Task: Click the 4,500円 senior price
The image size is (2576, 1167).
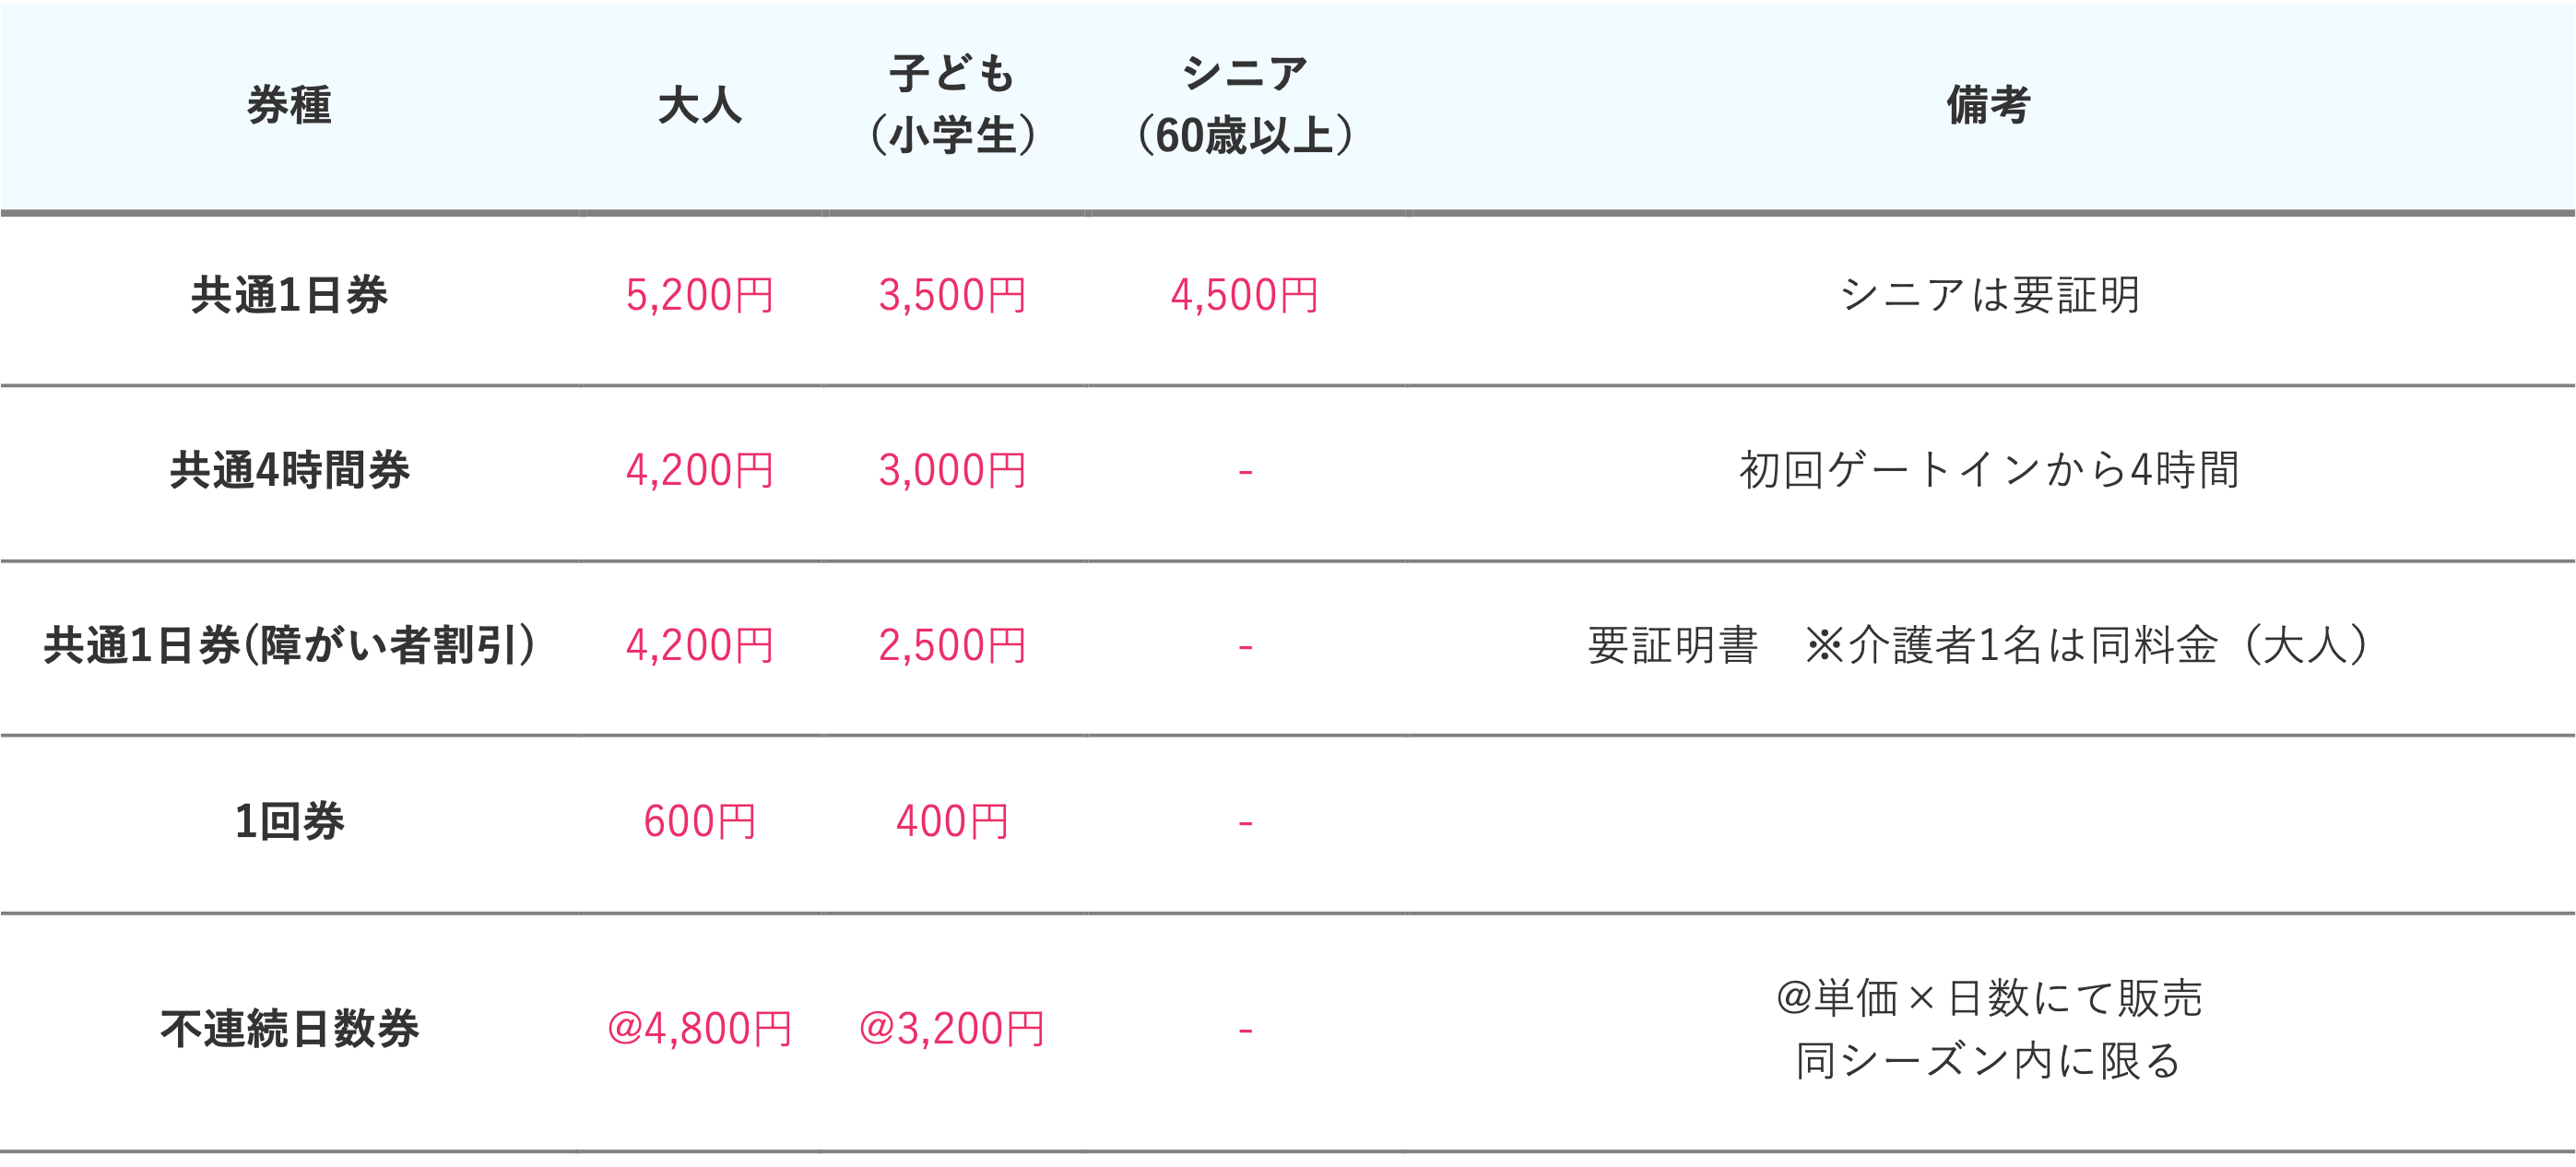Action: coord(1245,296)
